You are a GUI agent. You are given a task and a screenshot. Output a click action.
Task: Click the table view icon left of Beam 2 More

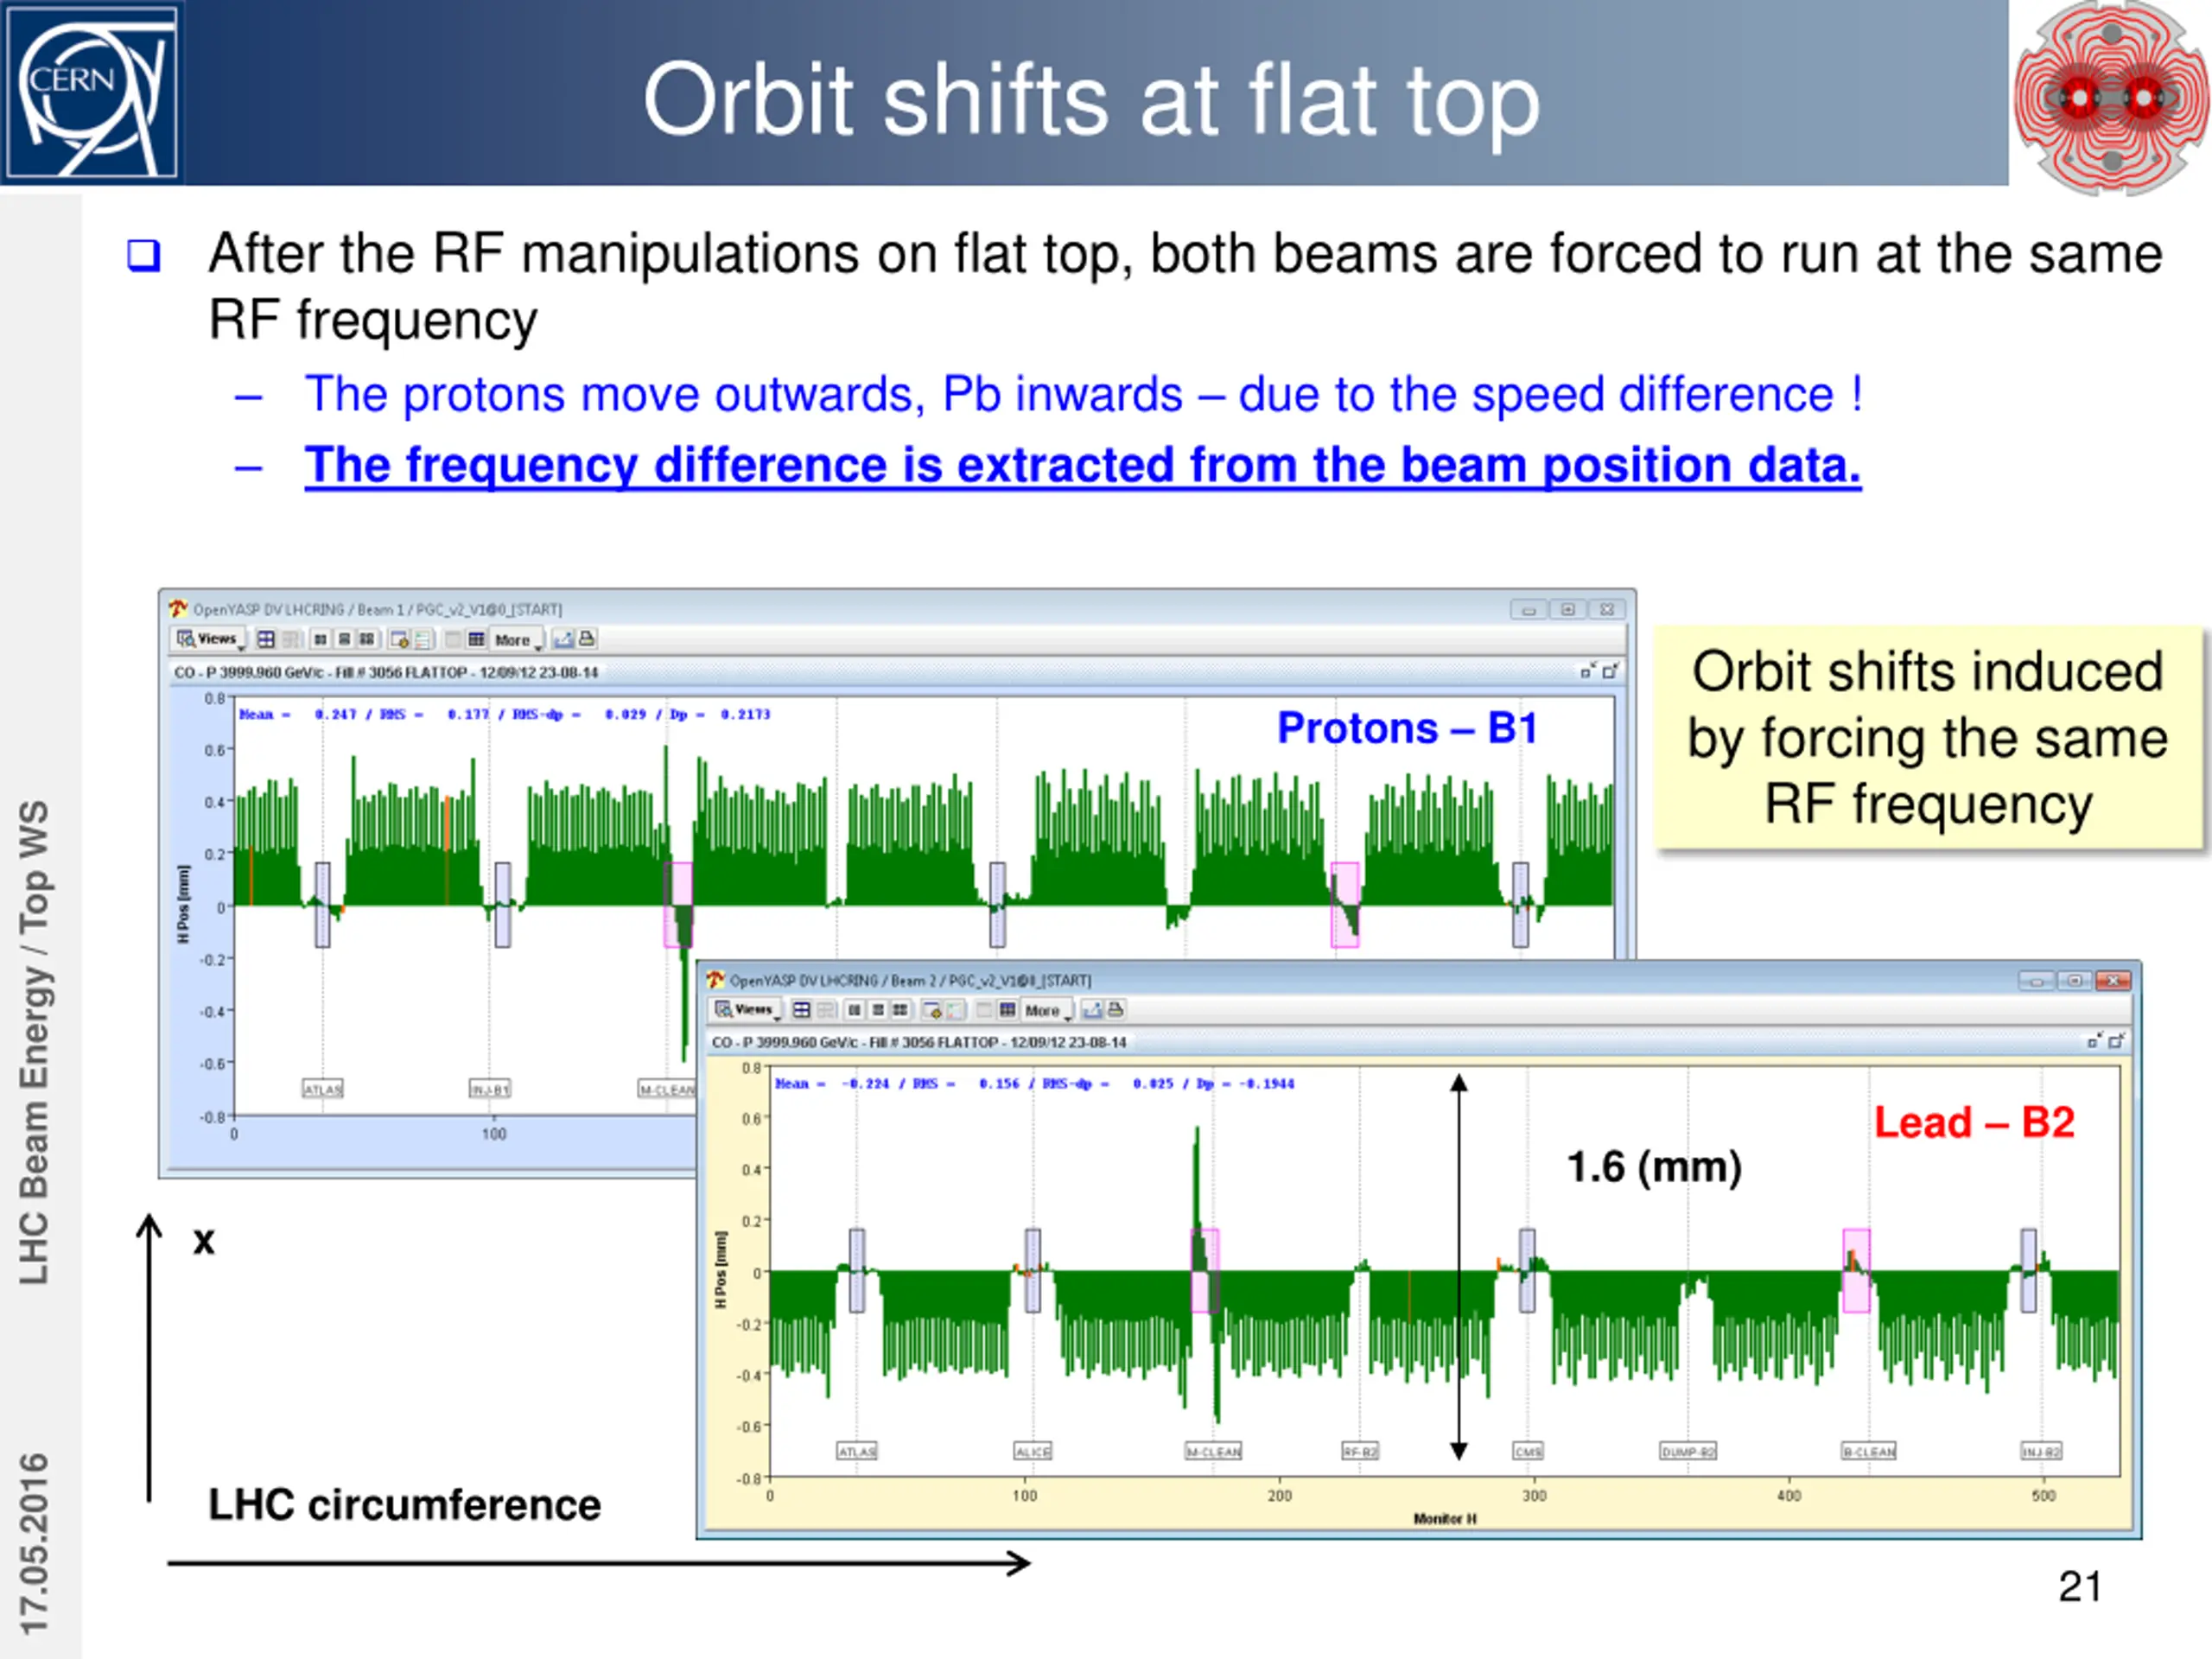click(x=1007, y=1010)
